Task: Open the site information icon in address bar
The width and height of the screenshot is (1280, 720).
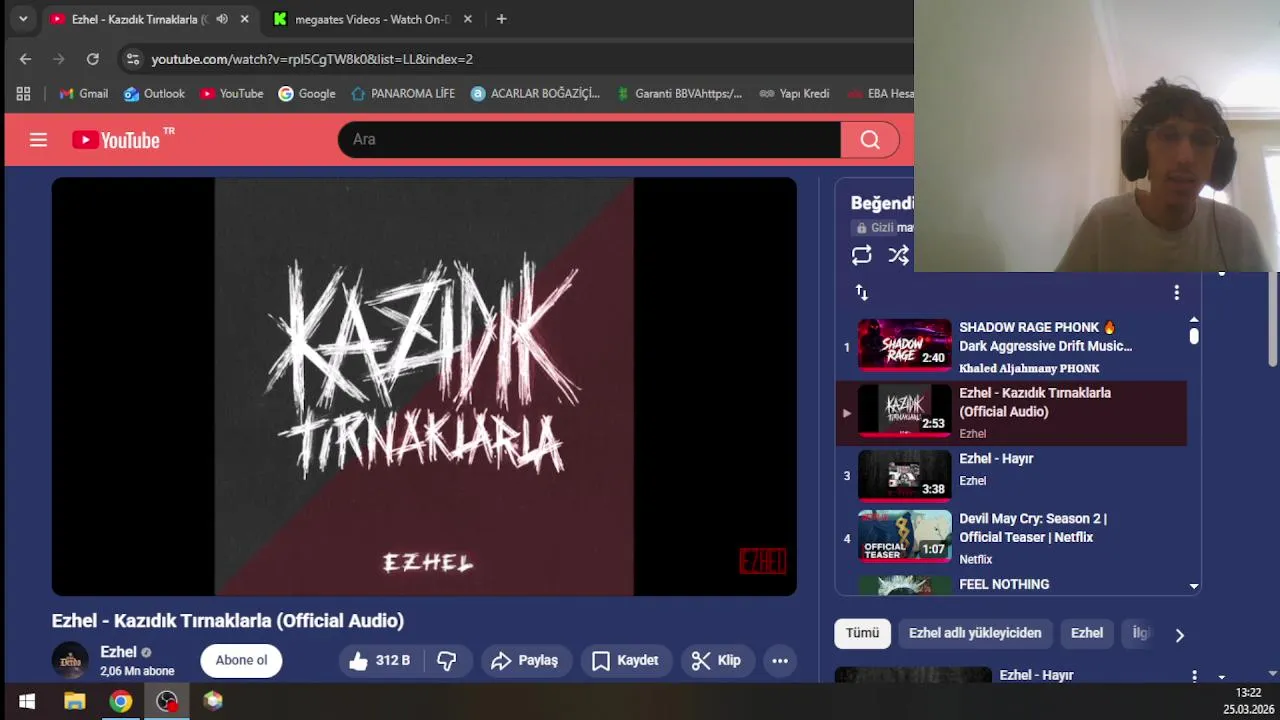Action: pyautogui.click(x=132, y=59)
